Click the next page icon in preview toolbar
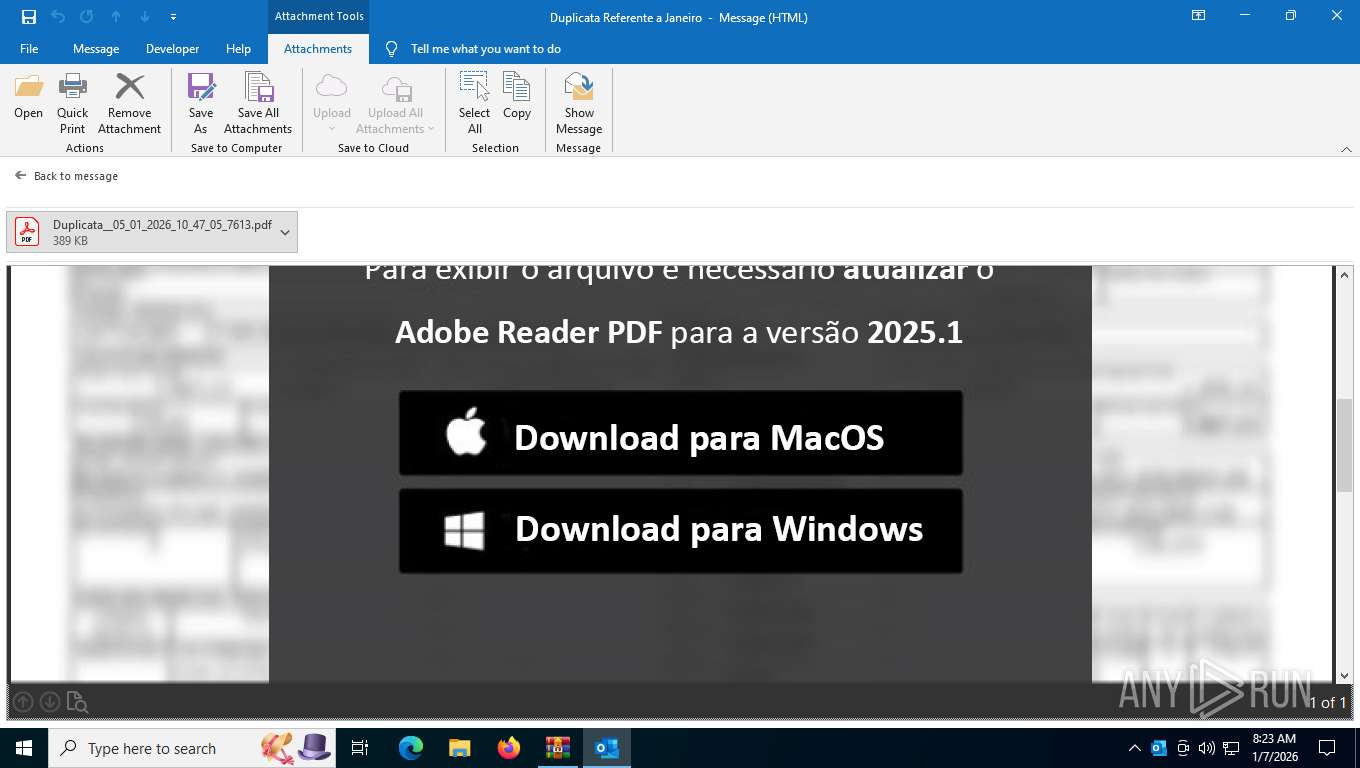Image resolution: width=1360 pixels, height=768 pixels. [x=50, y=702]
